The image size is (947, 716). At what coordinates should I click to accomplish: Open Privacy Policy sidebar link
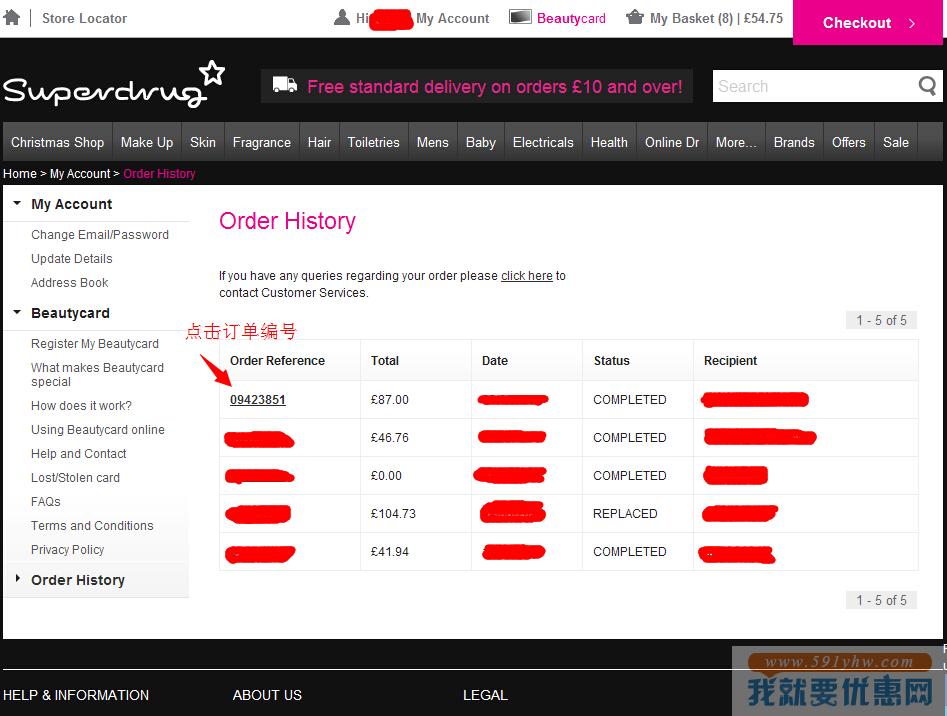click(x=68, y=550)
